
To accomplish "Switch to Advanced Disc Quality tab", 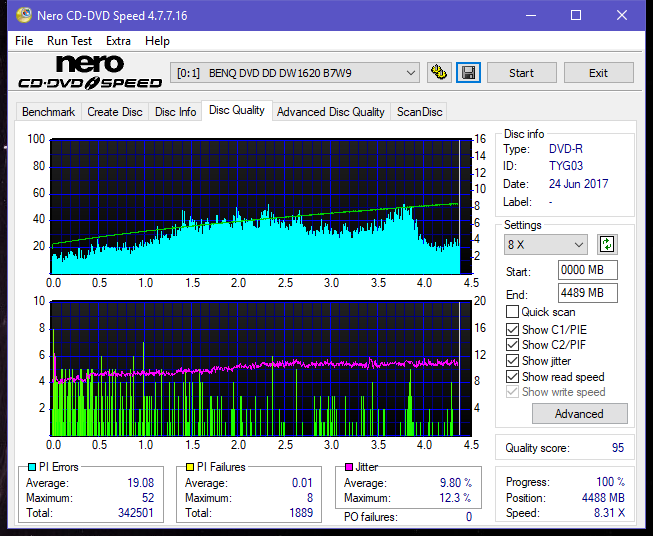I will [331, 112].
